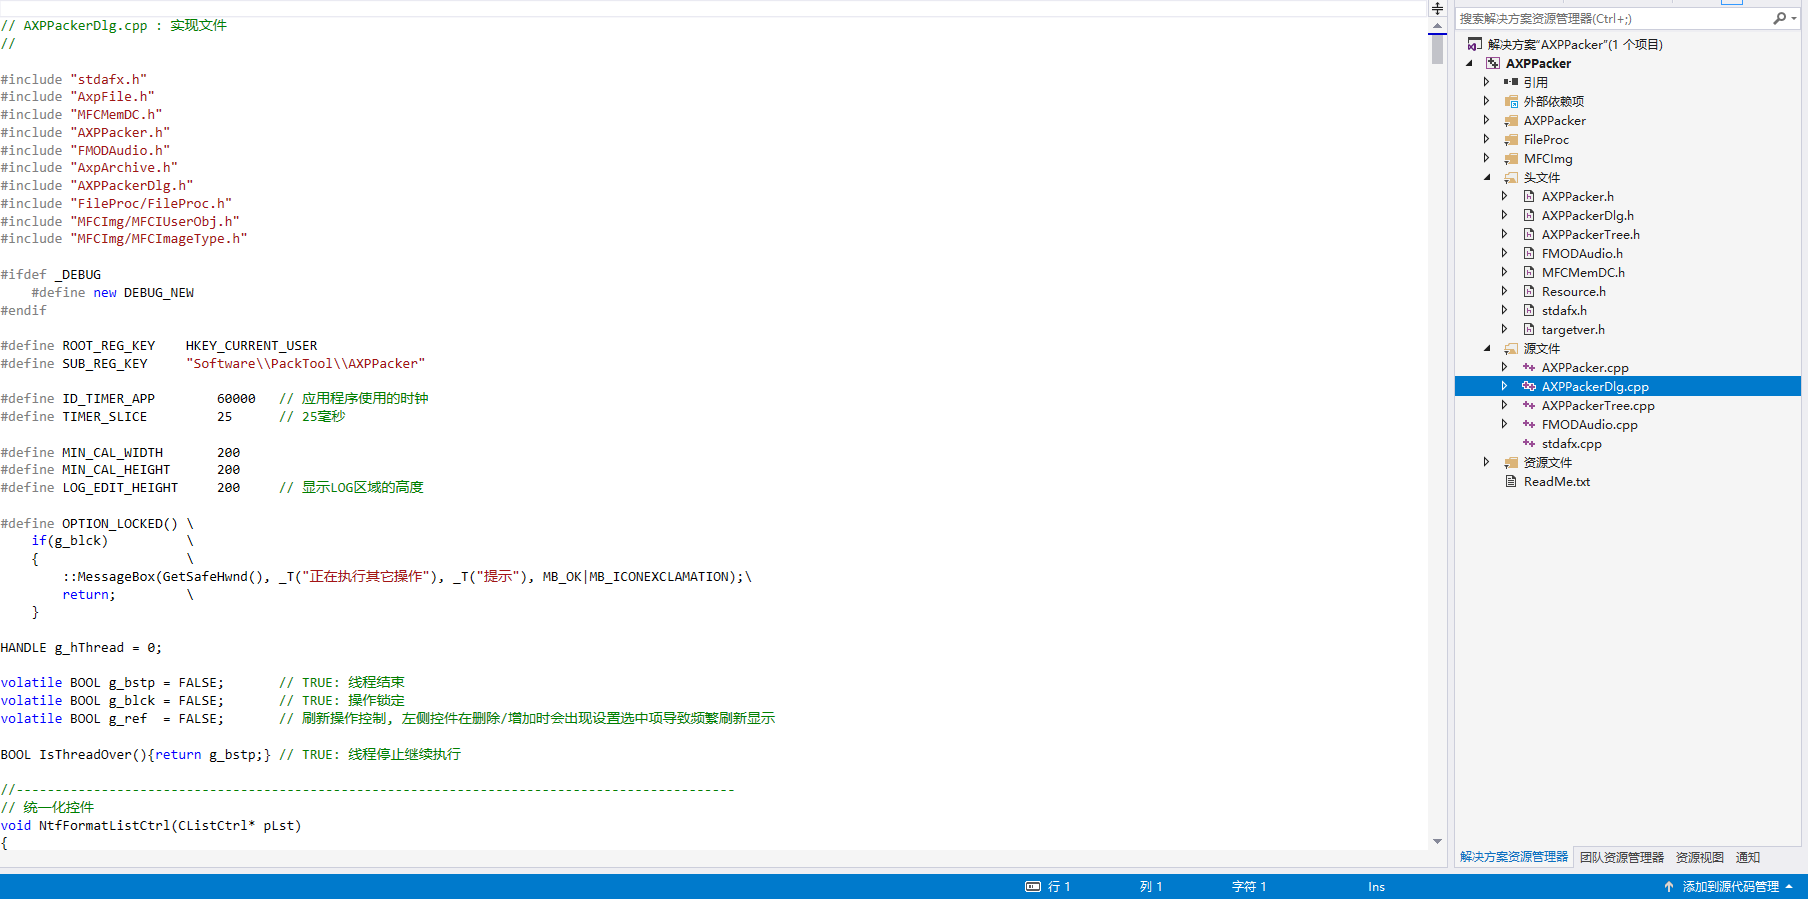1808x899 pixels.
Task: Collapse the 源文件 folder
Action: tap(1487, 348)
